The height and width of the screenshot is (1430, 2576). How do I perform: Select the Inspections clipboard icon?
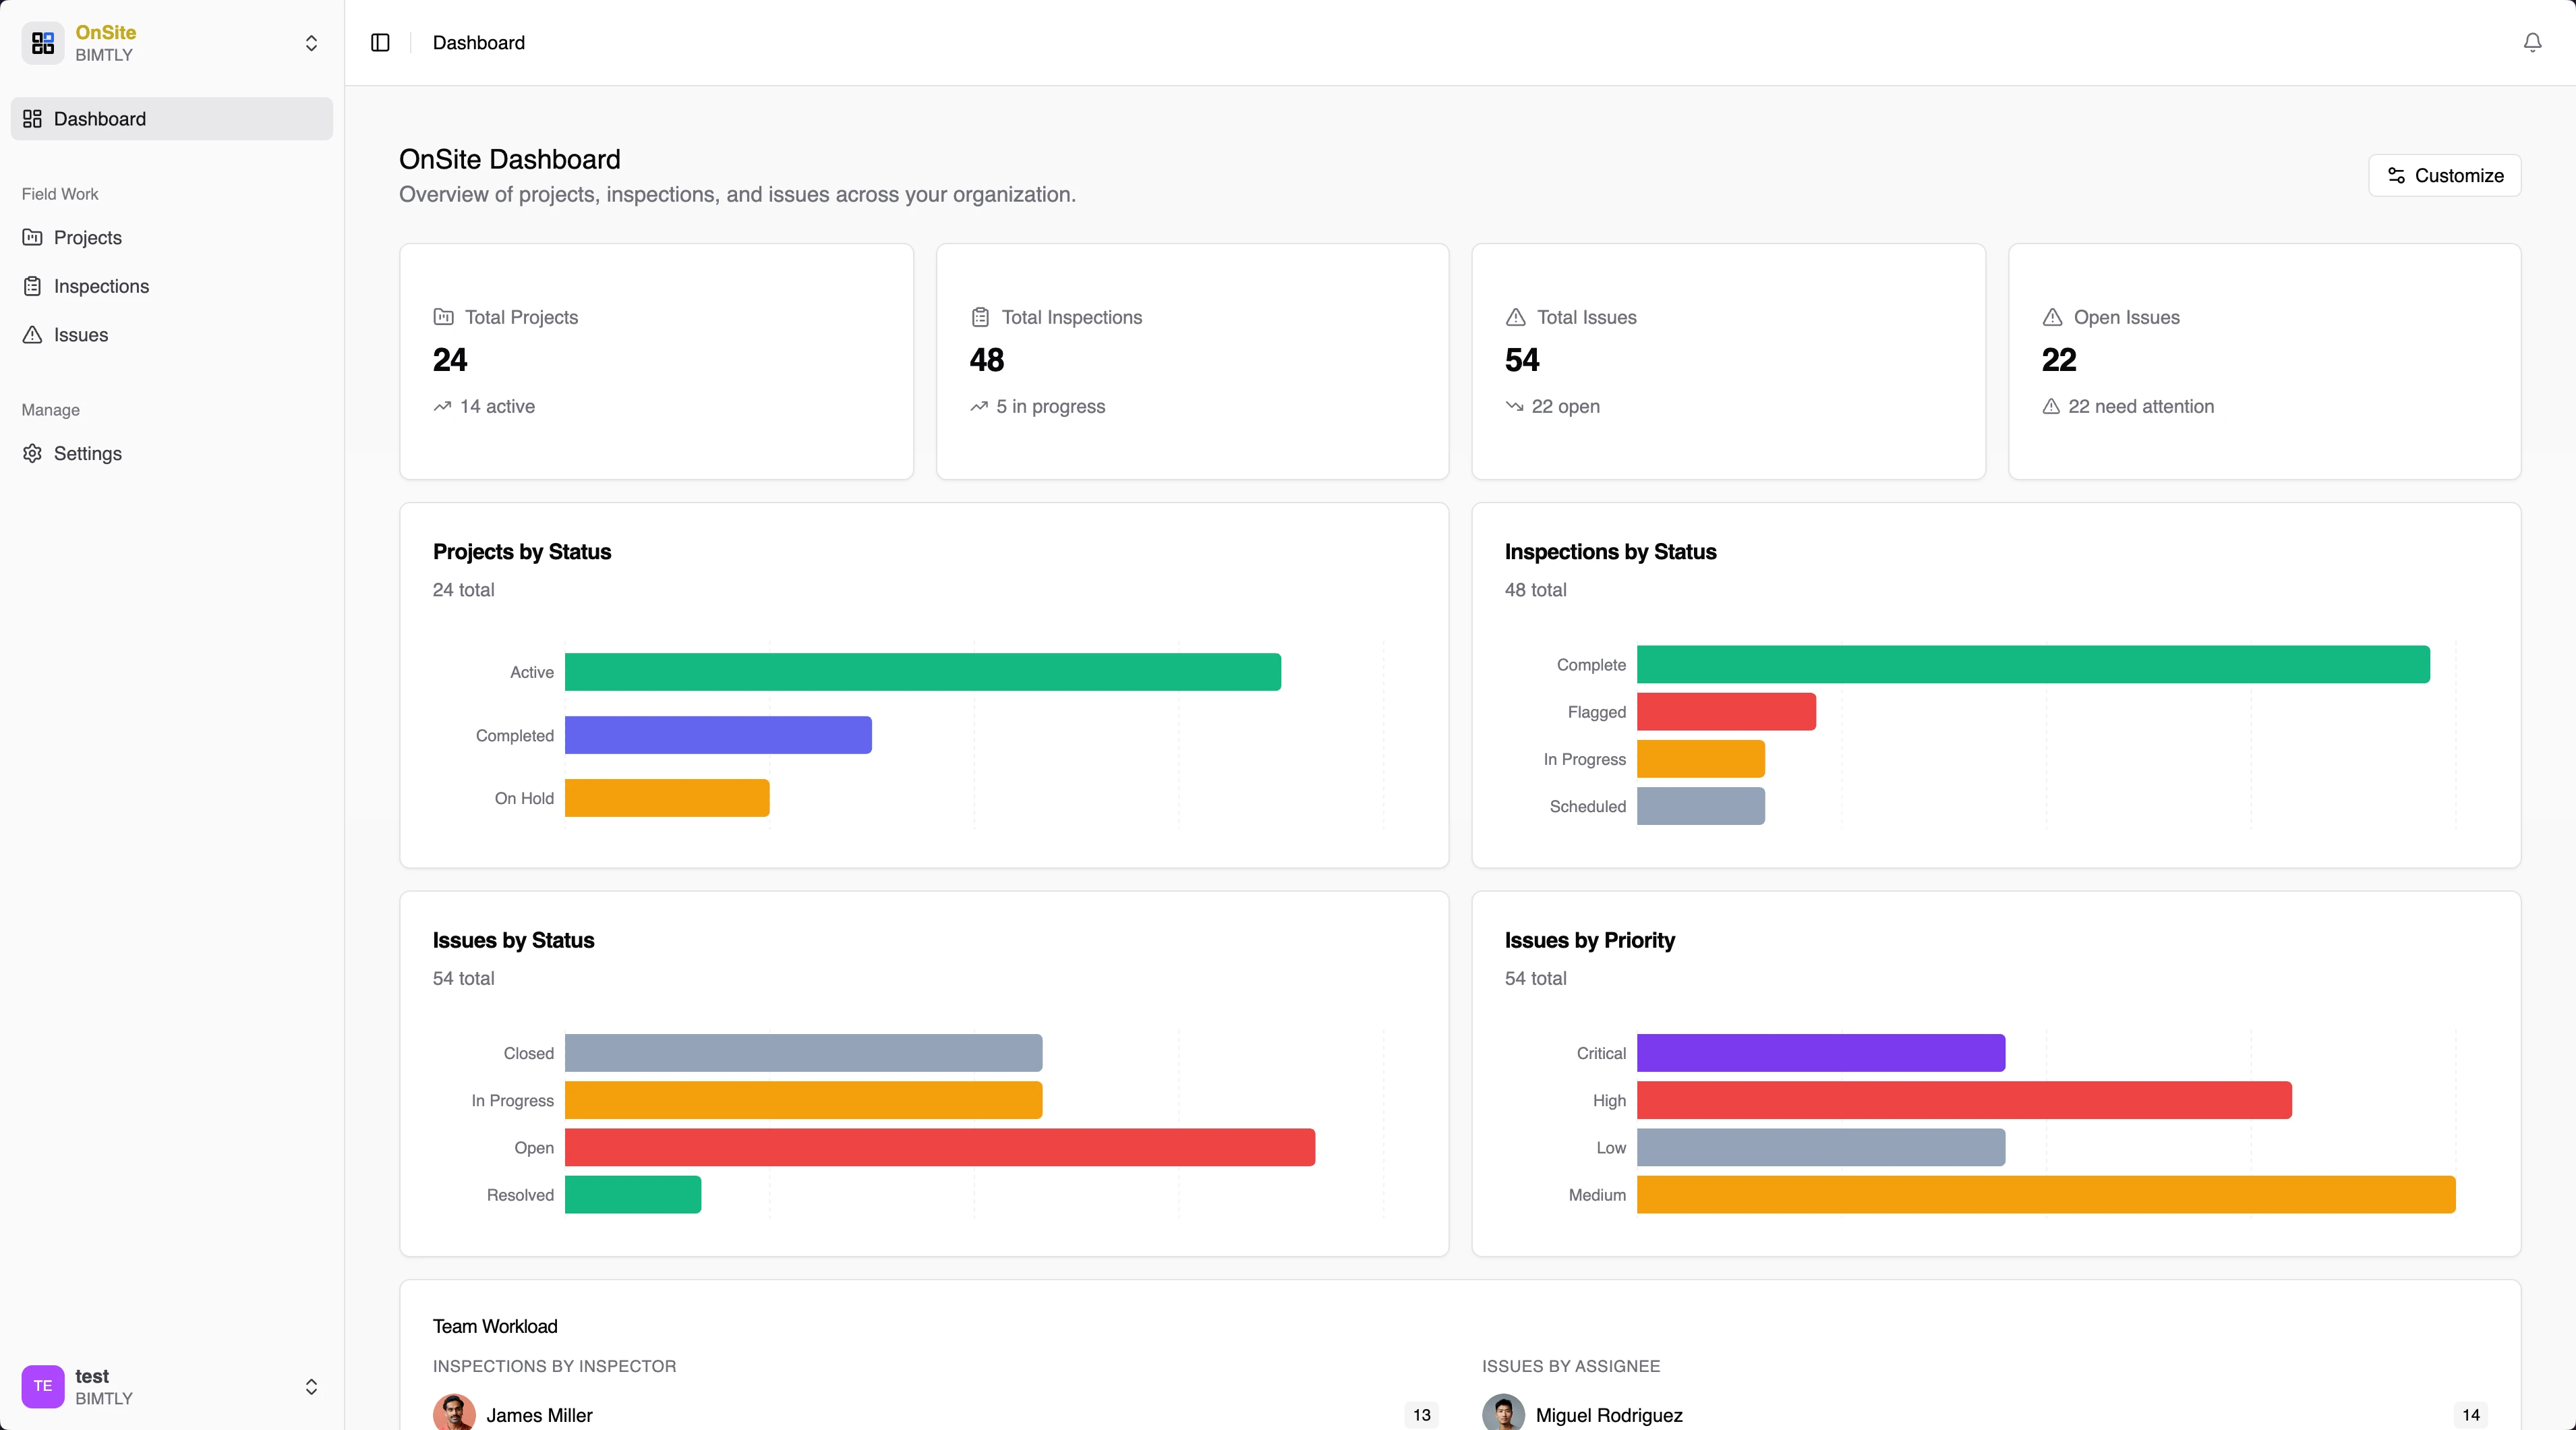tap(32, 286)
